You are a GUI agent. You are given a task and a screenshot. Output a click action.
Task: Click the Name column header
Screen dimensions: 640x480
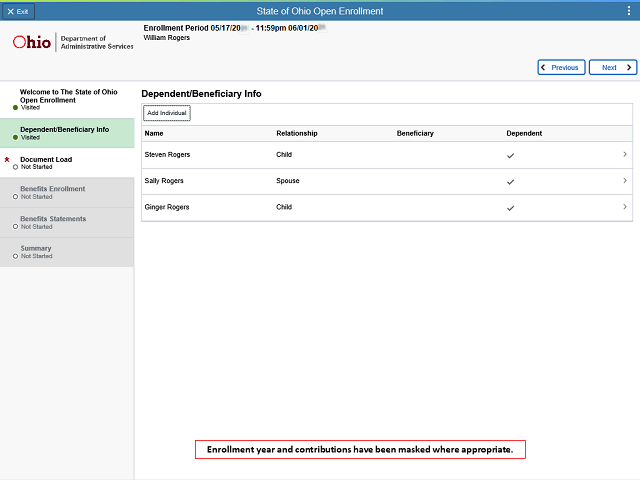pyautogui.click(x=154, y=133)
